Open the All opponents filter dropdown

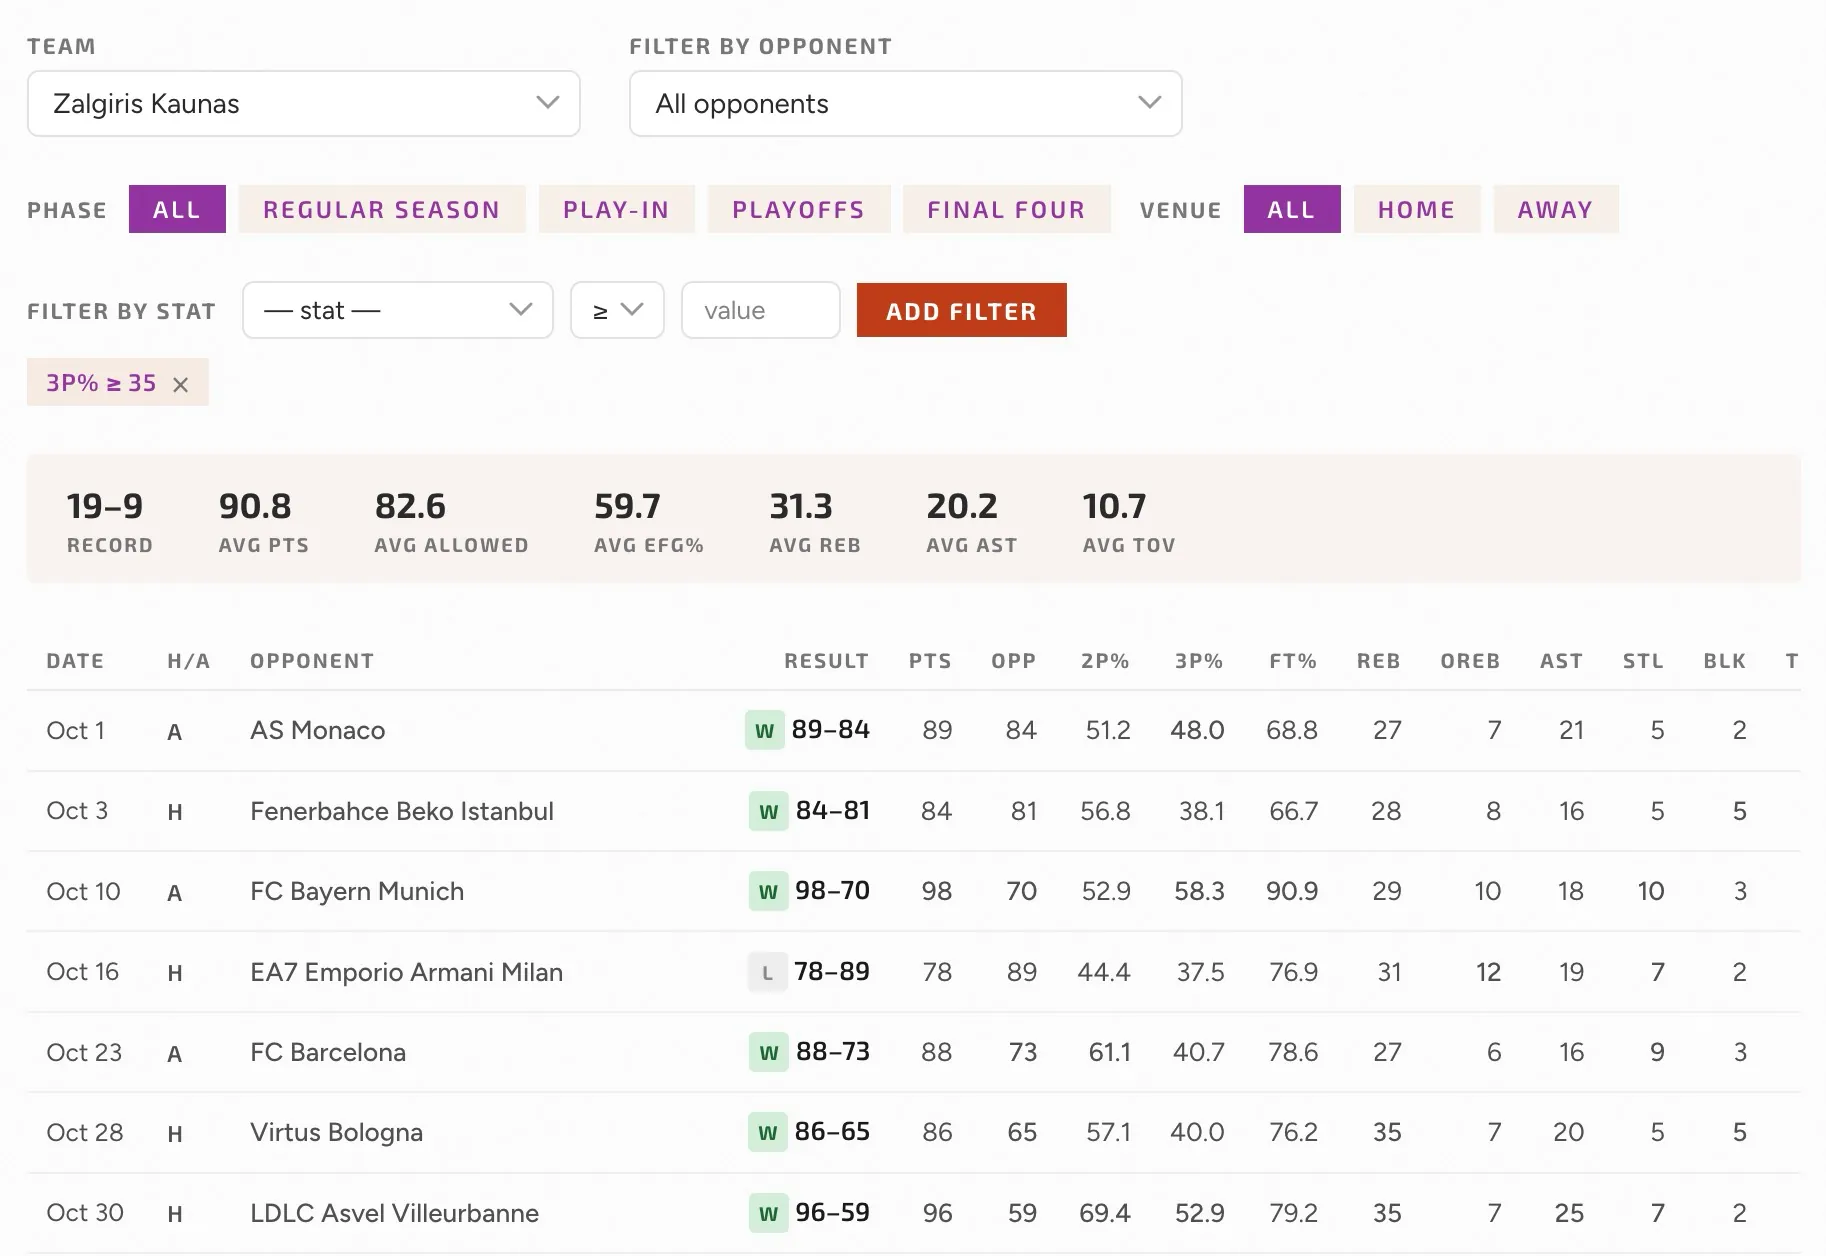905,103
